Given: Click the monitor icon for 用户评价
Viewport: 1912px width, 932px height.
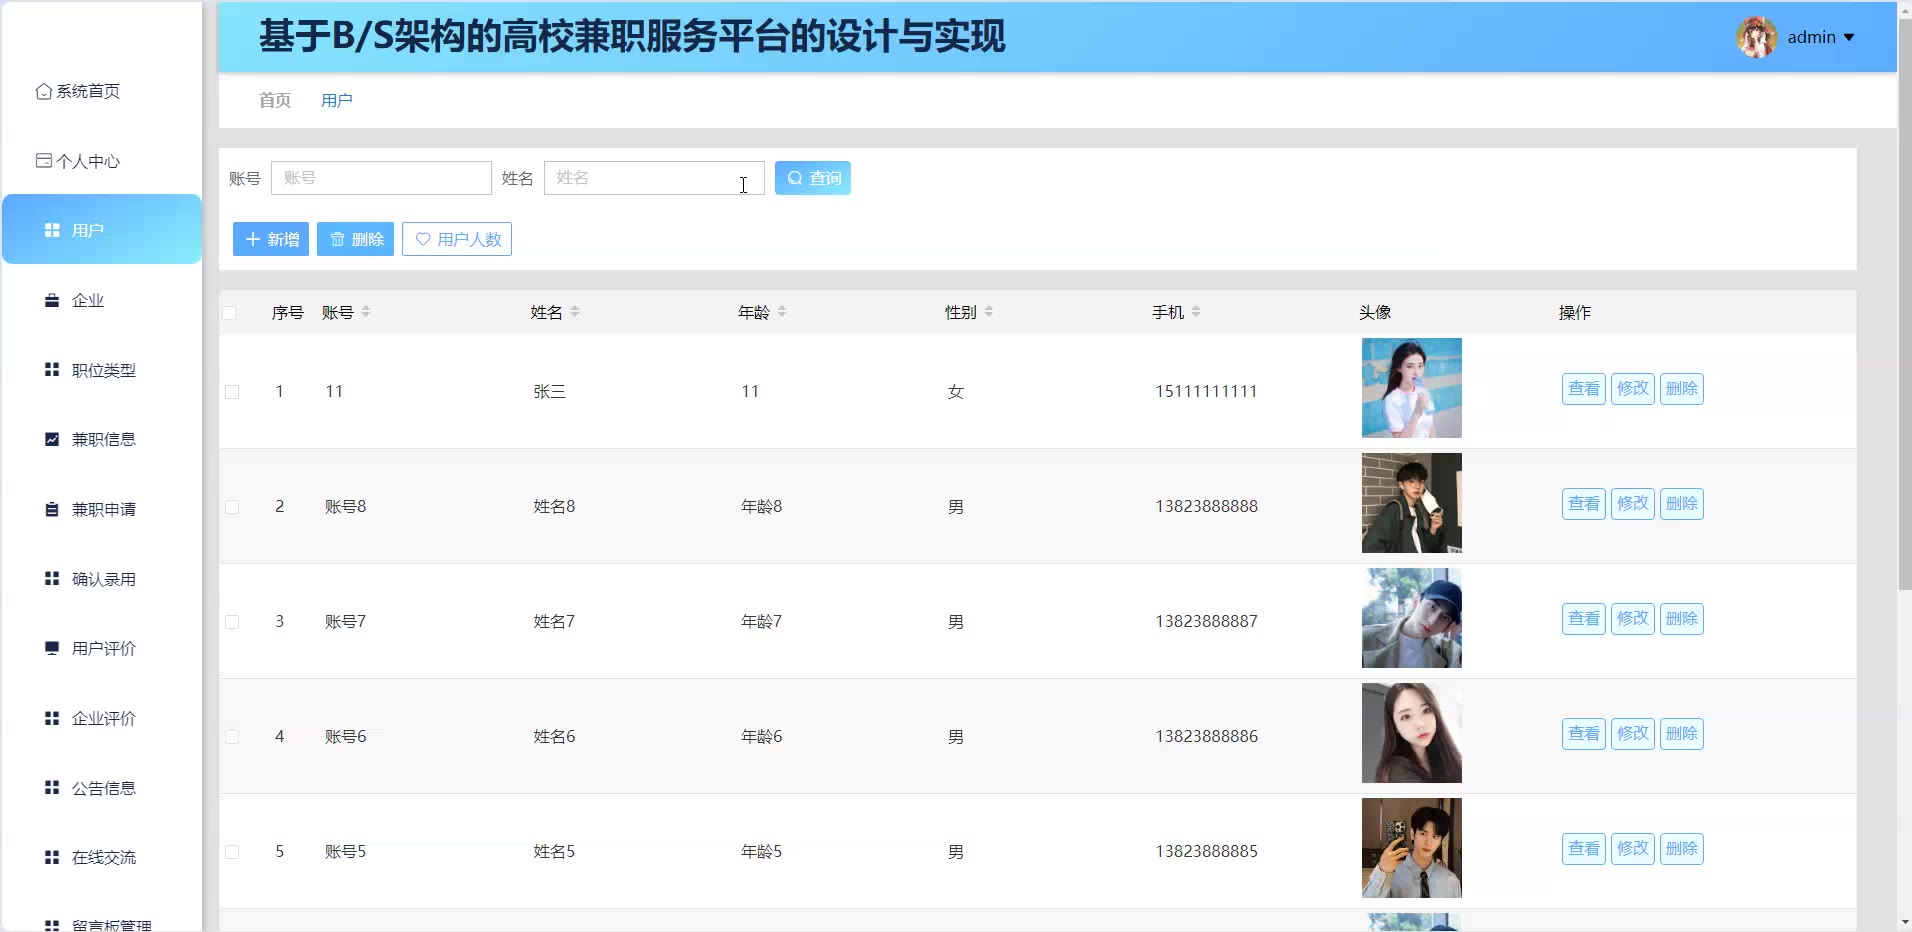Looking at the screenshot, I should (x=52, y=648).
